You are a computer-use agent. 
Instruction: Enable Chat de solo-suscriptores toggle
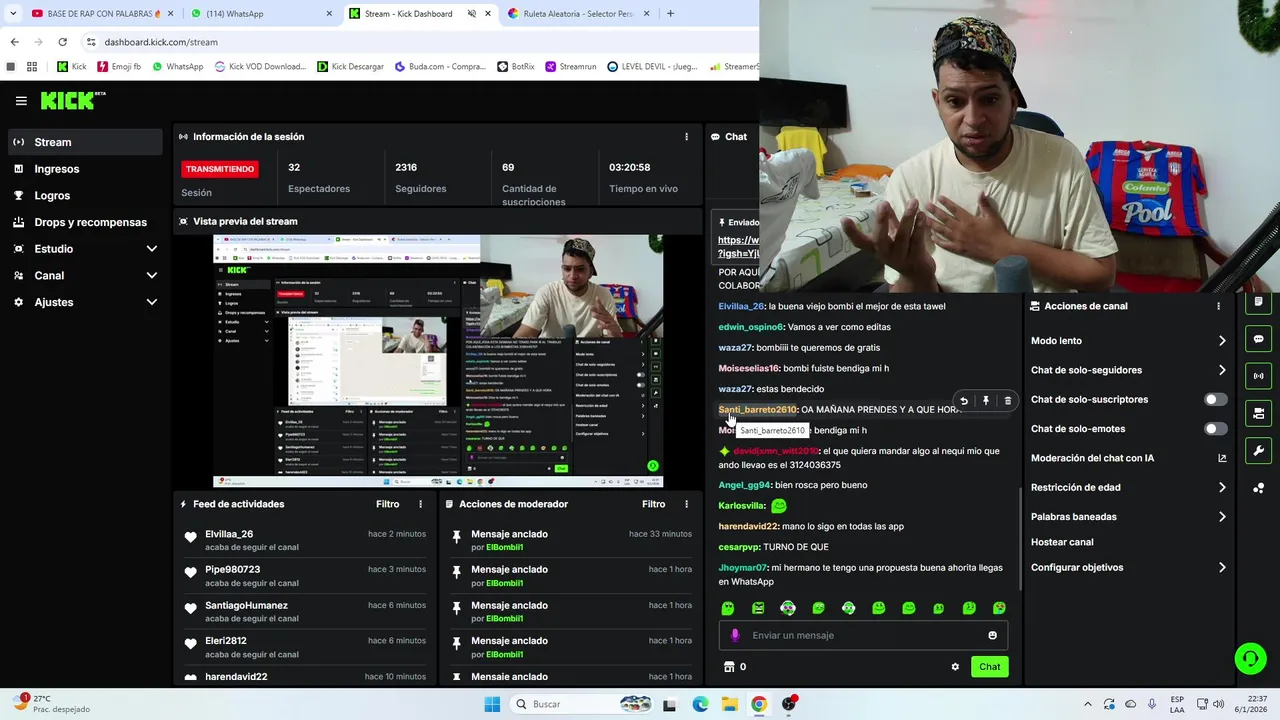click(x=1215, y=399)
